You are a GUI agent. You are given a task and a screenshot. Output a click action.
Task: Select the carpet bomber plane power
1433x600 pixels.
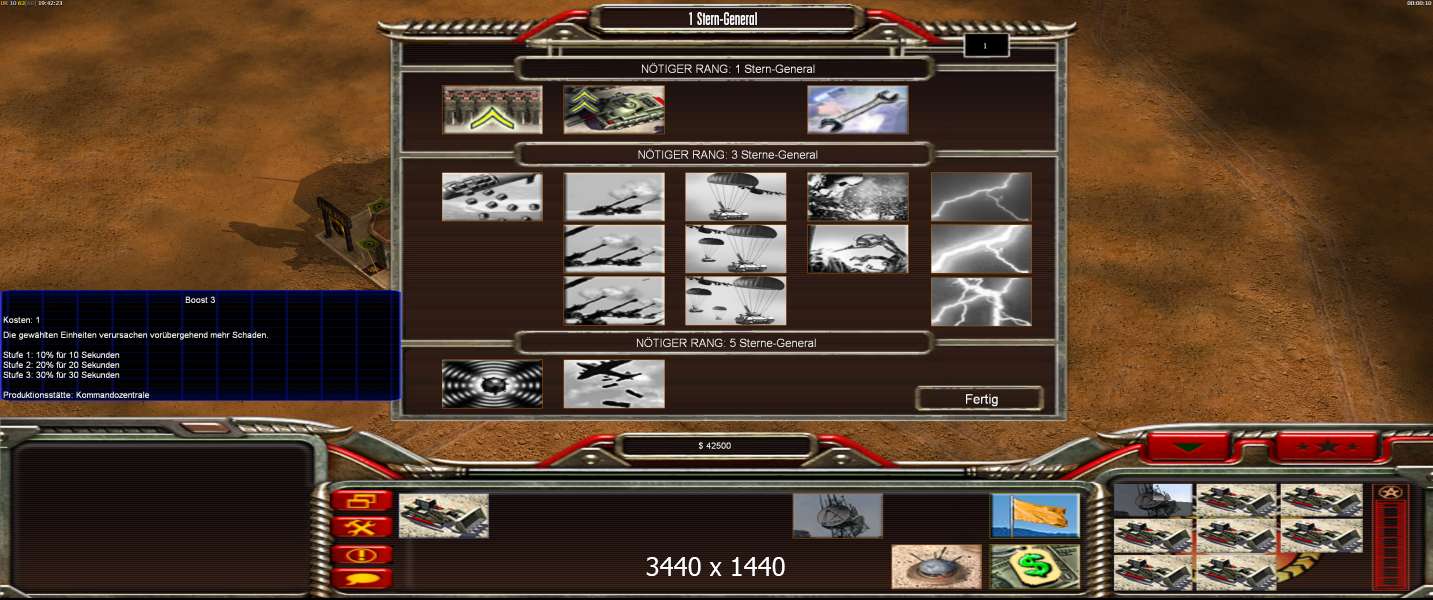(x=614, y=384)
